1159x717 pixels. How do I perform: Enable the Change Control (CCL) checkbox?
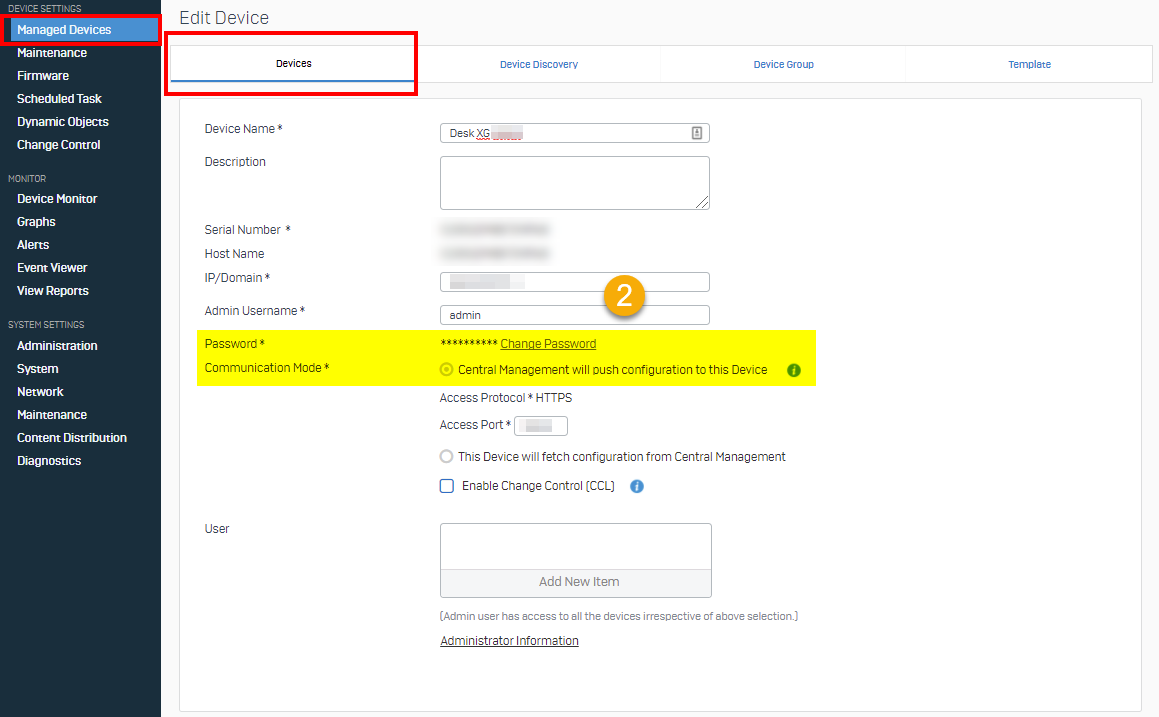tap(446, 486)
